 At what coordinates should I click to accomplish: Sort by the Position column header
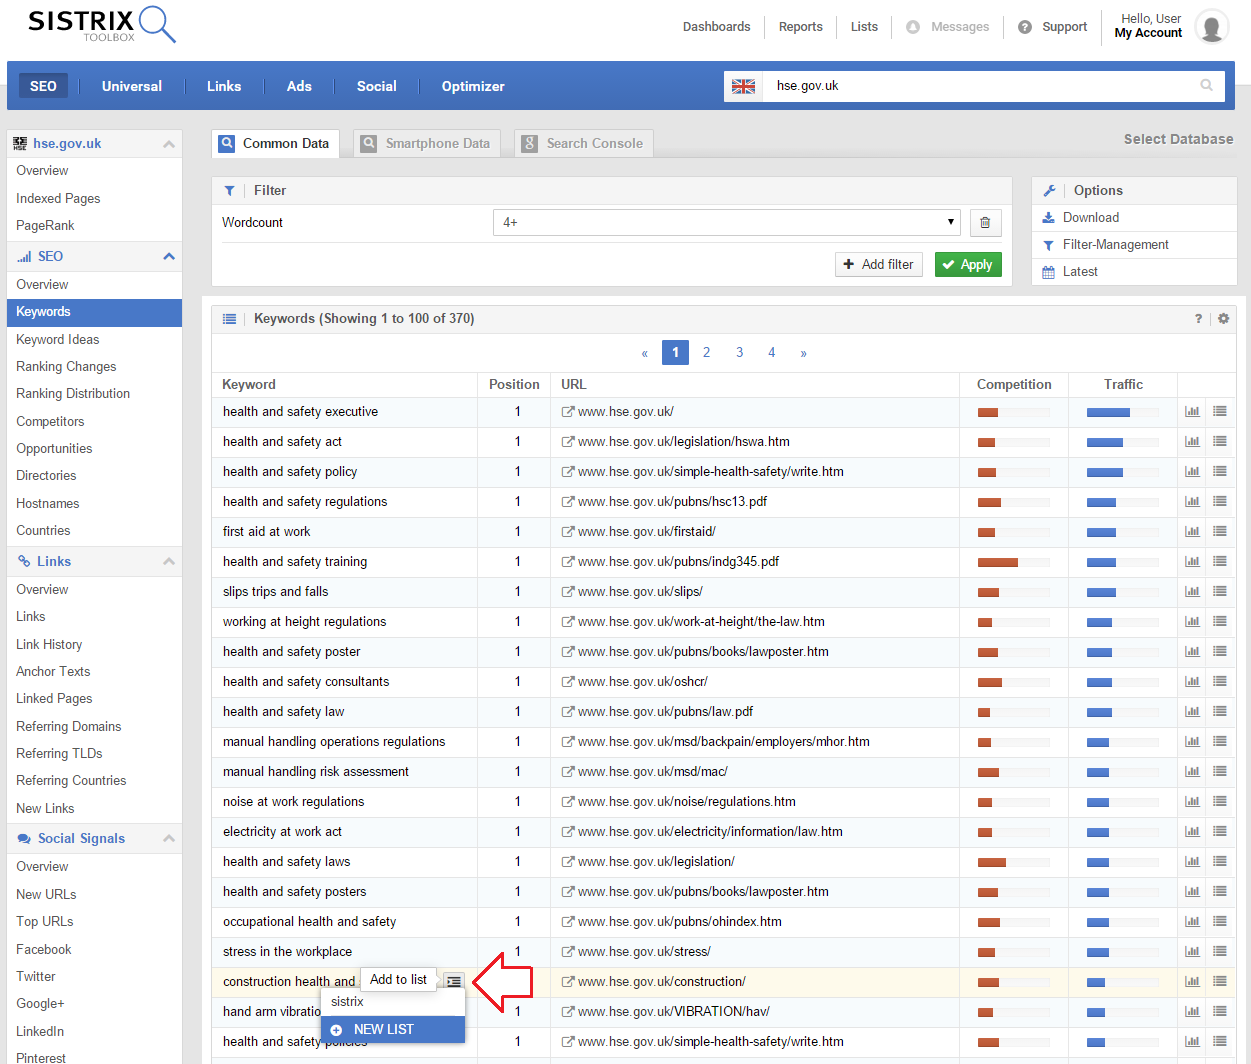pyautogui.click(x=514, y=384)
